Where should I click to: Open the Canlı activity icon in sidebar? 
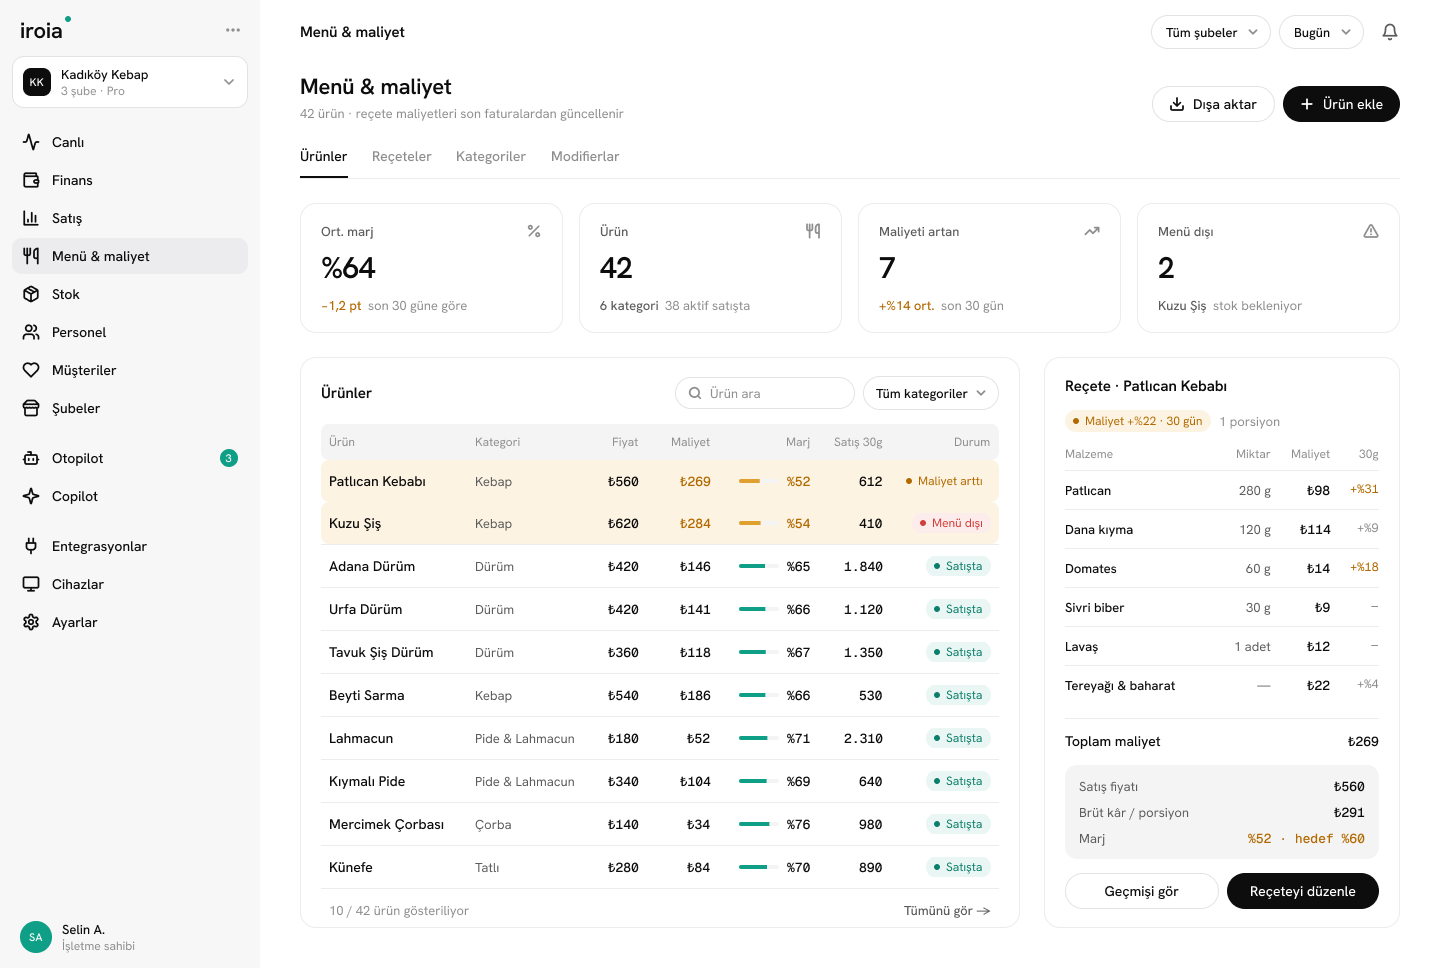(31, 142)
